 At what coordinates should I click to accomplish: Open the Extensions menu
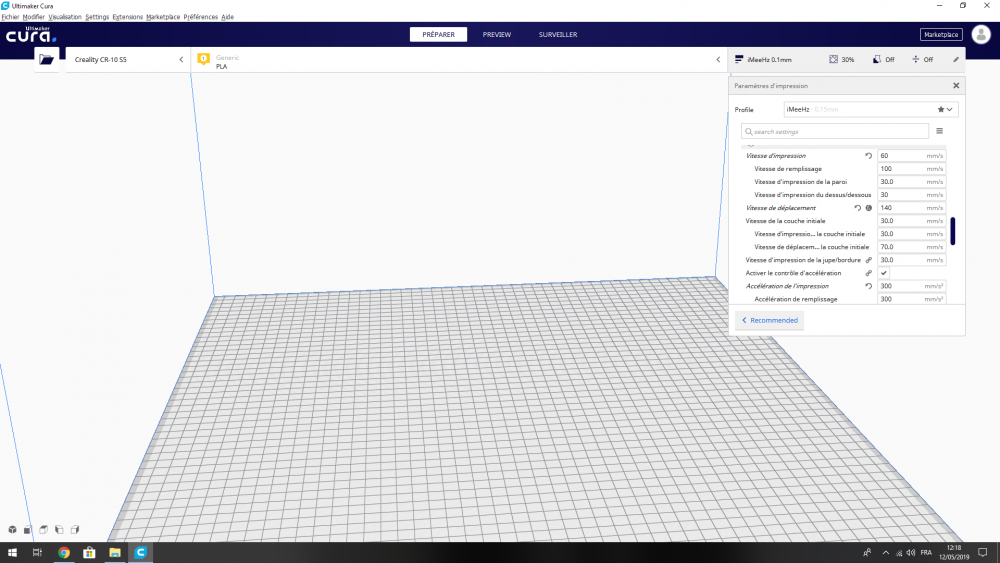(128, 17)
